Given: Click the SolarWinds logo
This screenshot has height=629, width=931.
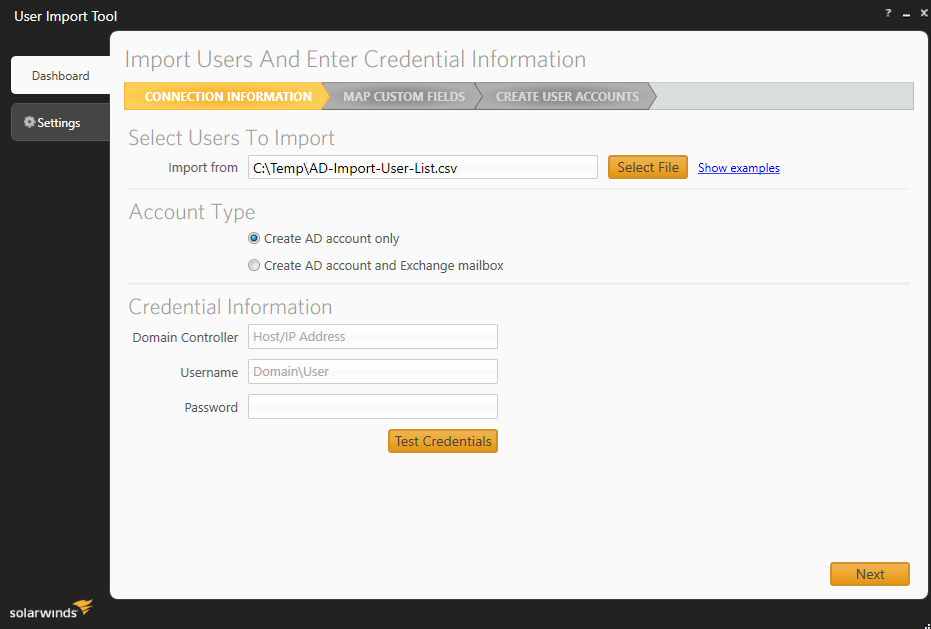Looking at the screenshot, I should pyautogui.click(x=51, y=609).
